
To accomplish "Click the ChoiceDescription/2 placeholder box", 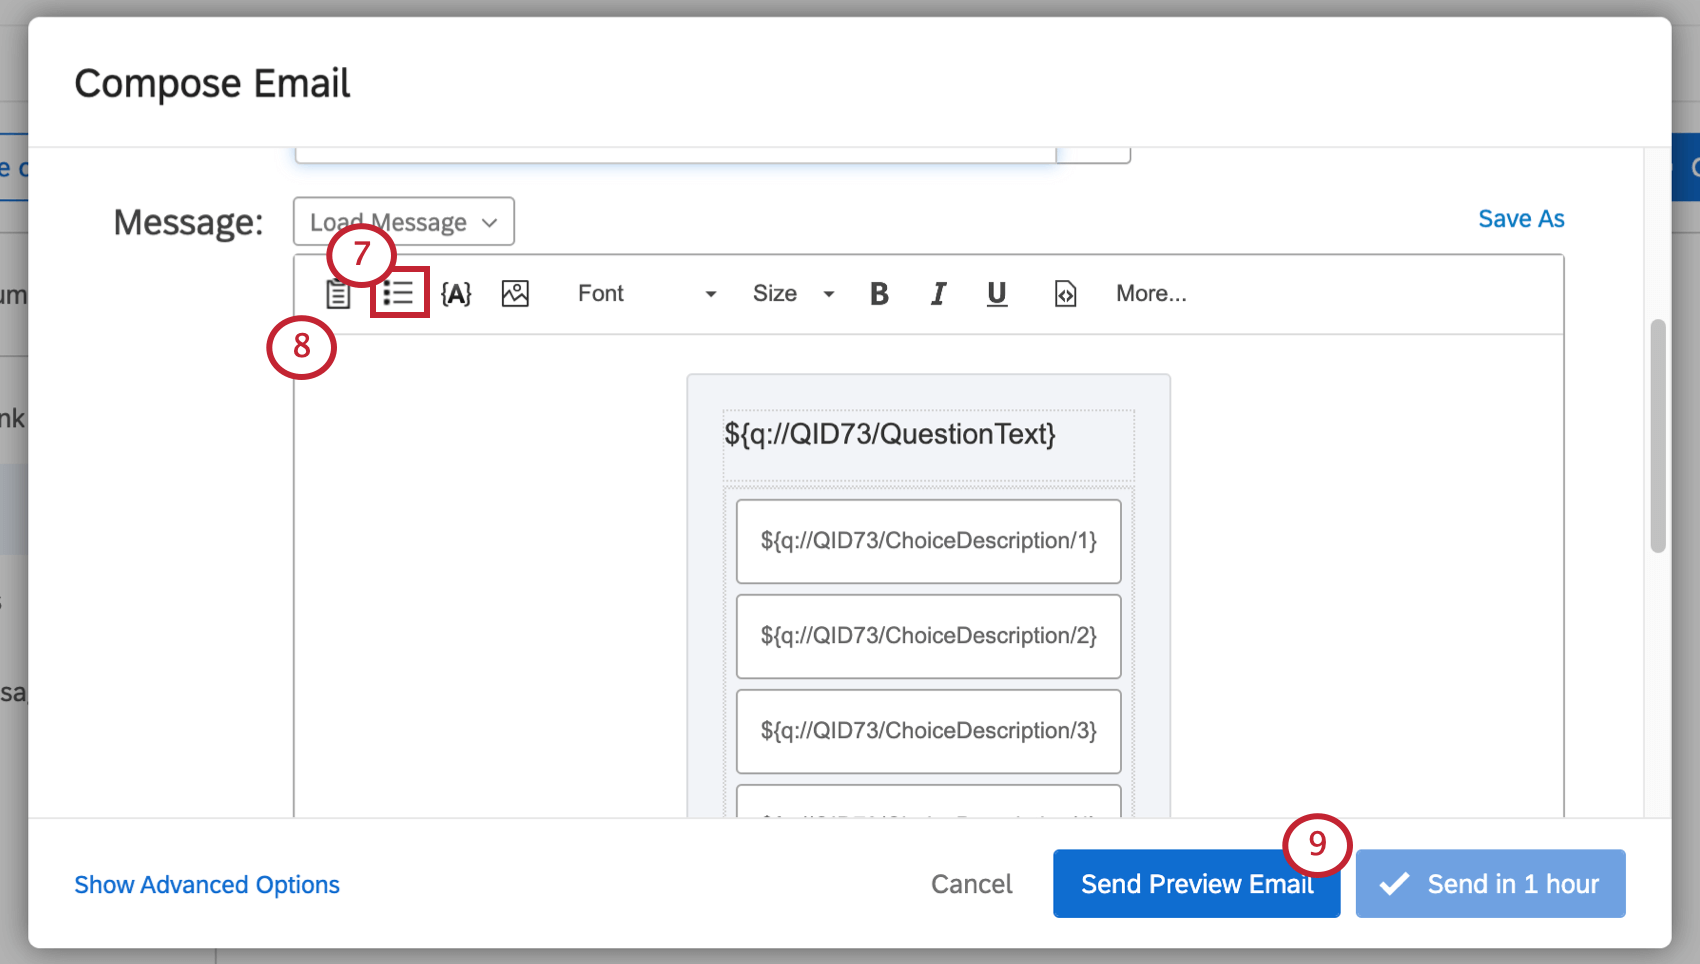I will (928, 636).
